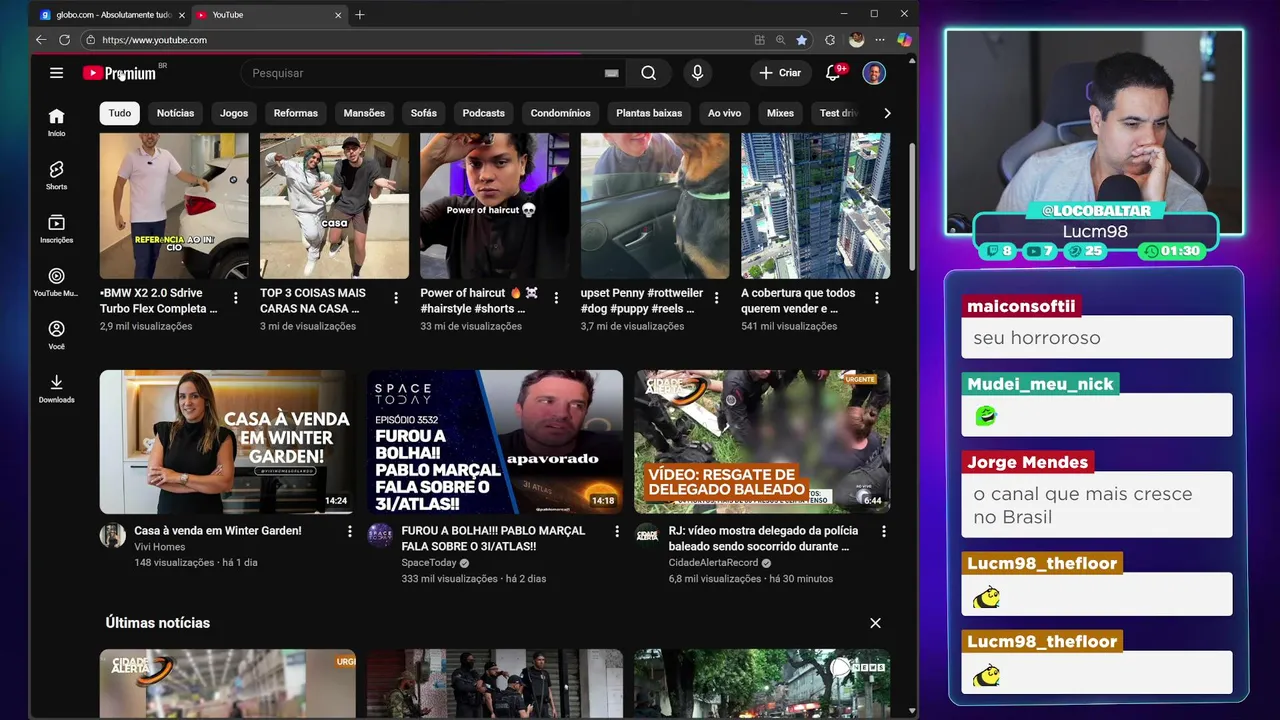Reload the page in the browser
Image resolution: width=1280 pixels, height=720 pixels.
click(x=64, y=40)
